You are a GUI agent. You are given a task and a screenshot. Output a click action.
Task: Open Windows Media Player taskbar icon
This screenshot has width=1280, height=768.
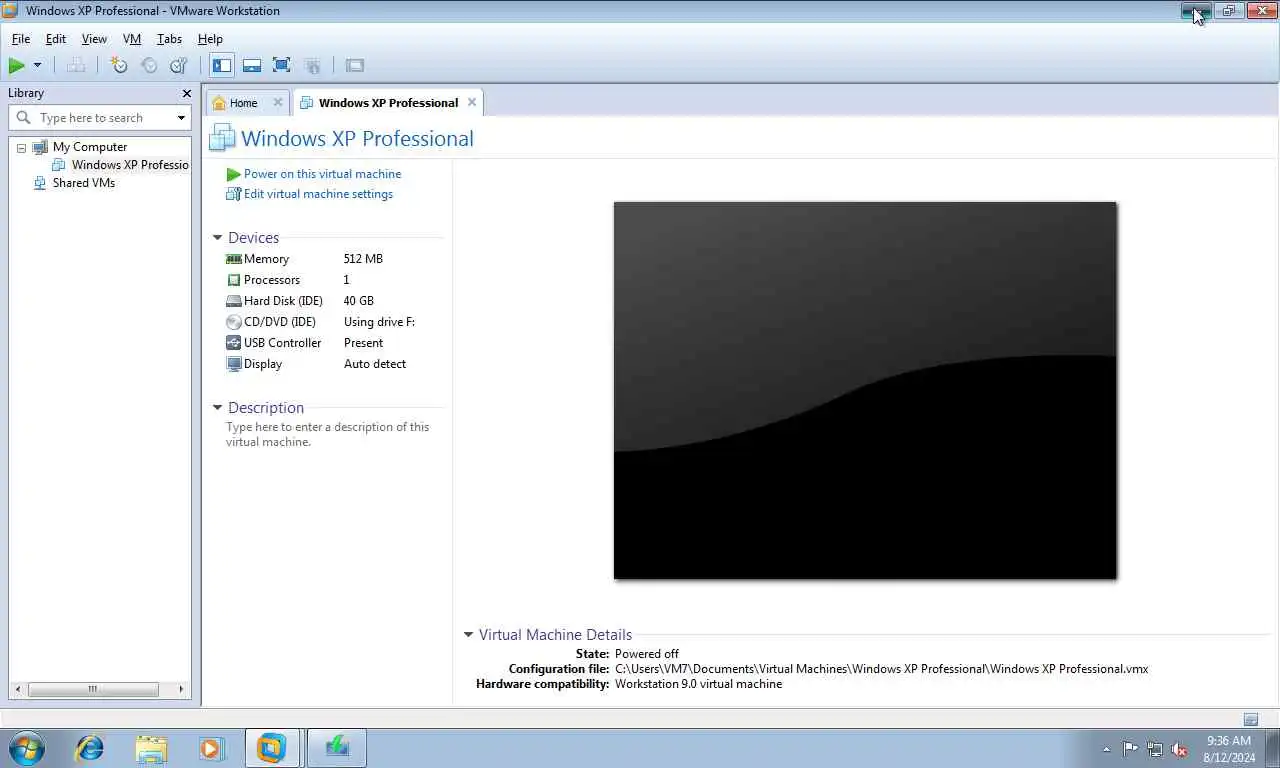(x=211, y=748)
